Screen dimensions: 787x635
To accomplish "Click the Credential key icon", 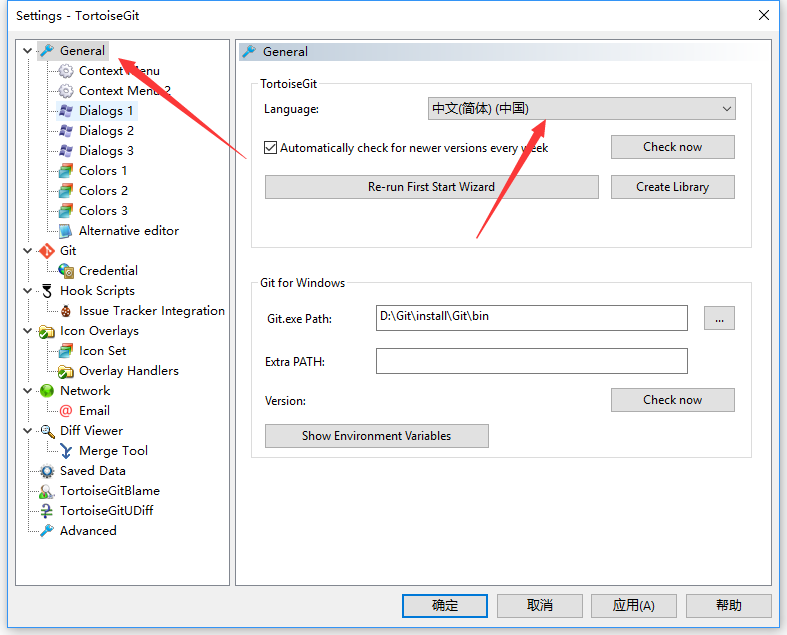I will coord(66,271).
